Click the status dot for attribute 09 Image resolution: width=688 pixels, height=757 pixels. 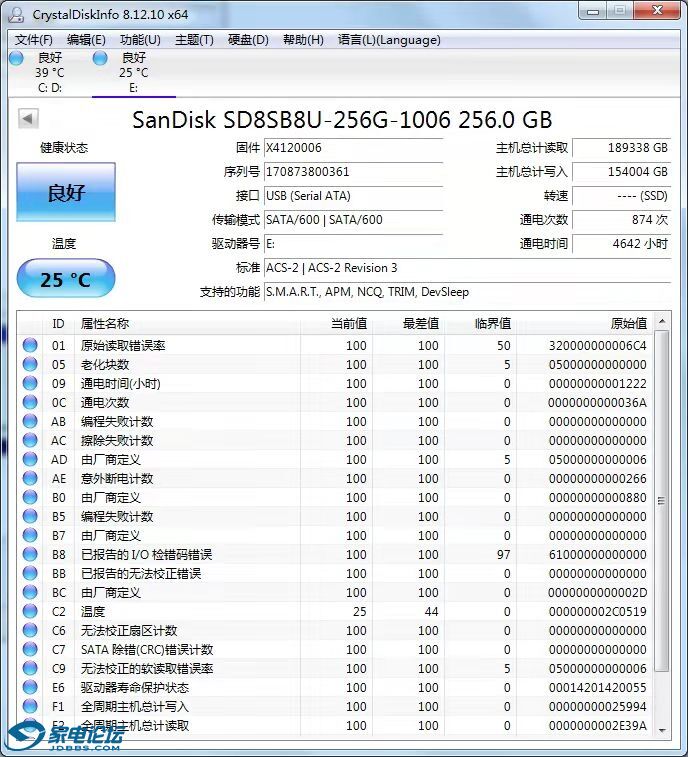(x=30, y=383)
